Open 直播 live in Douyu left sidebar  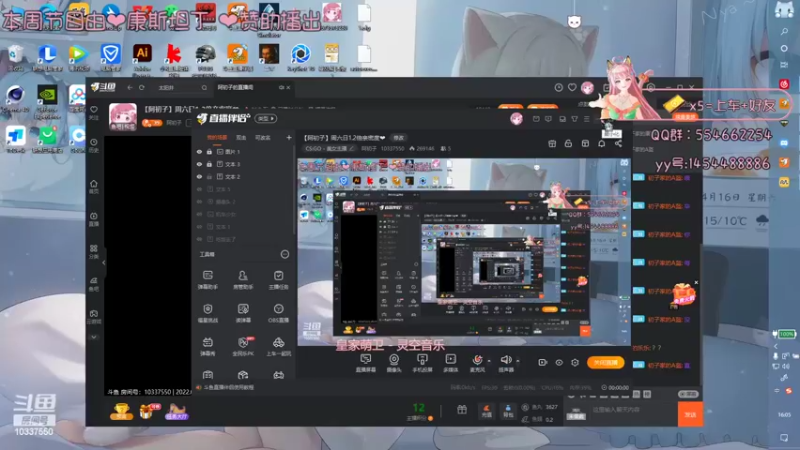pyautogui.click(x=94, y=219)
